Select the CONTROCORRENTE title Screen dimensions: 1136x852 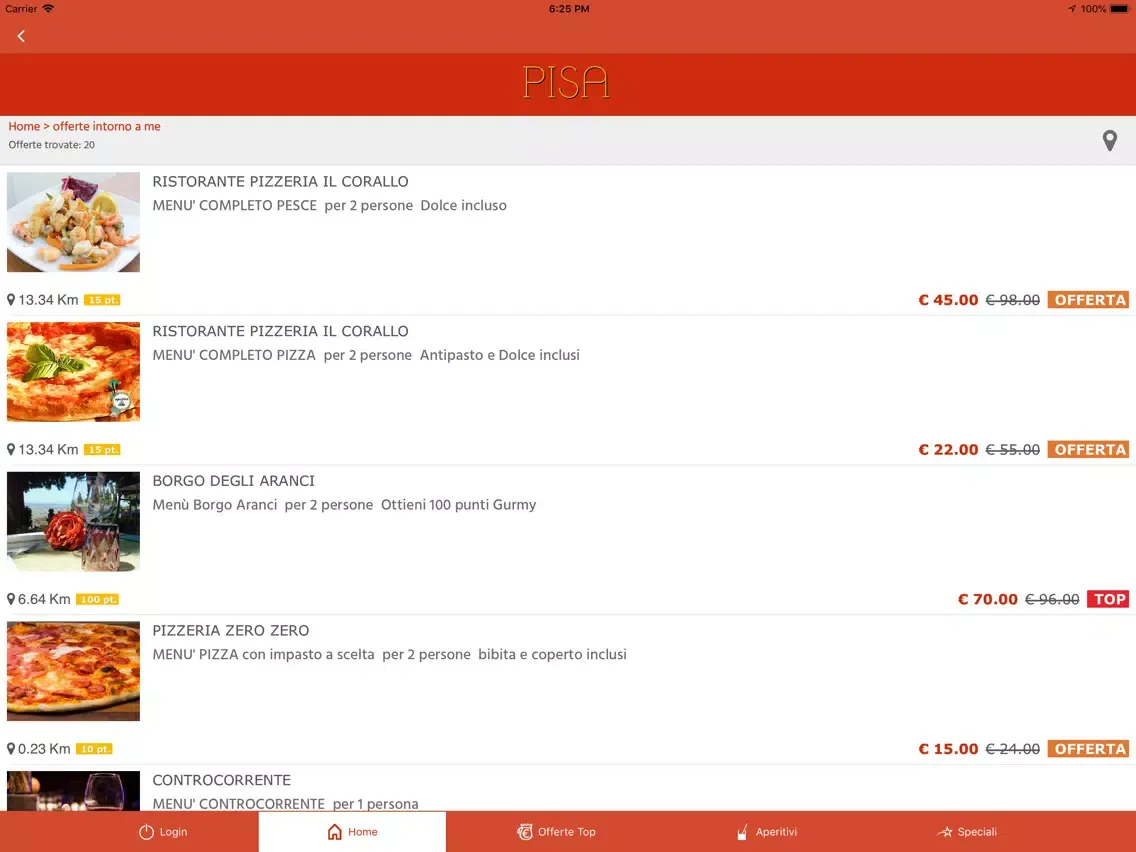pyautogui.click(x=222, y=780)
